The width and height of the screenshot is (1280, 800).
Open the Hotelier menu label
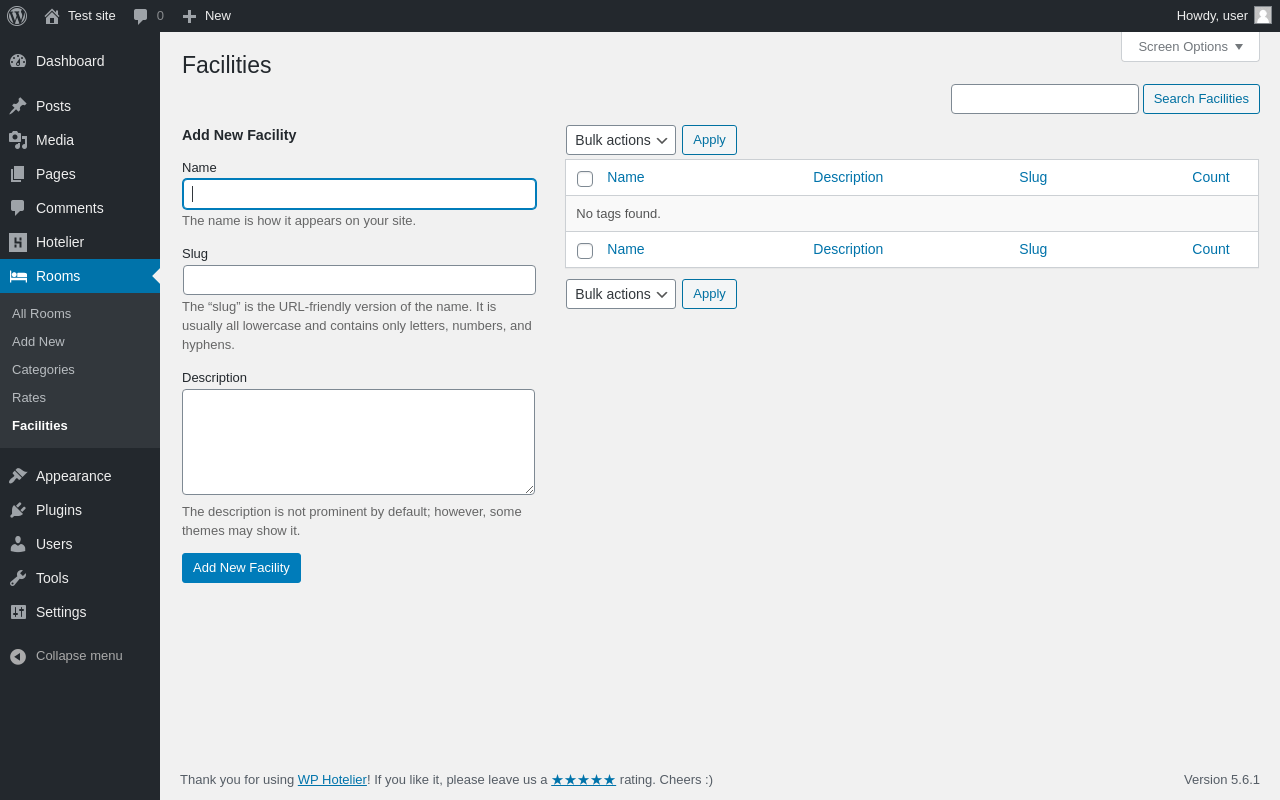(x=60, y=242)
